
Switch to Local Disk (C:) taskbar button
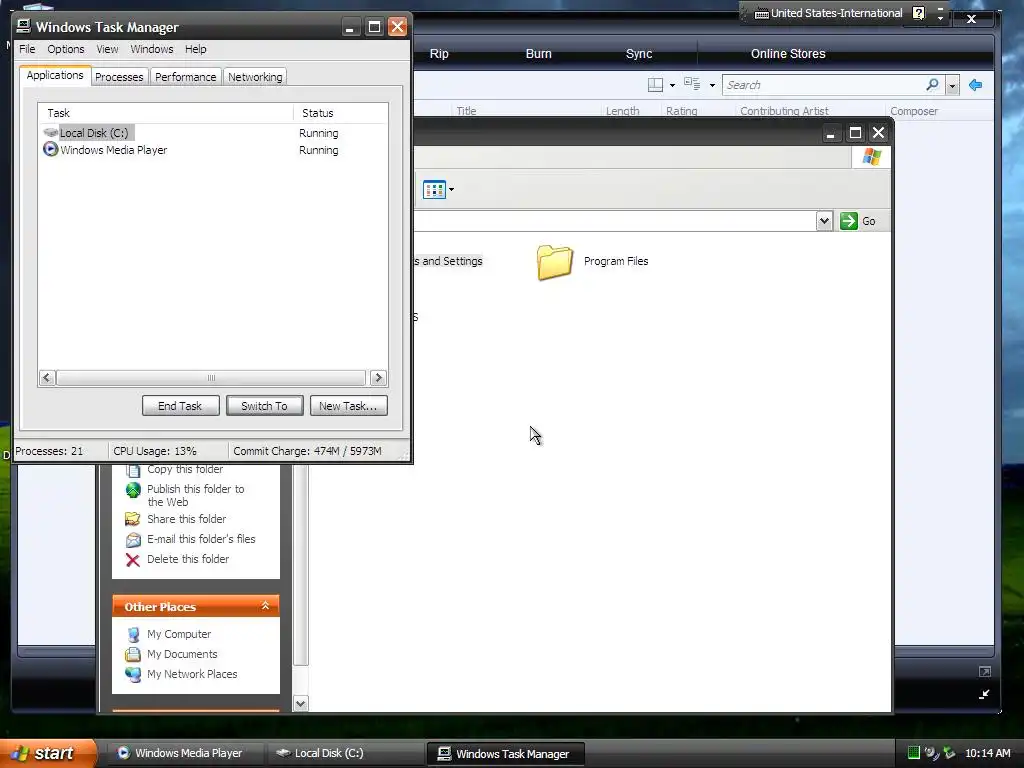tap(344, 753)
